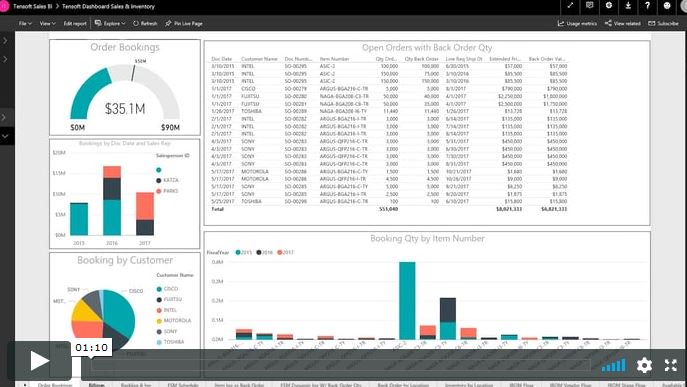Click the $8,021,333 total value

coord(509,209)
